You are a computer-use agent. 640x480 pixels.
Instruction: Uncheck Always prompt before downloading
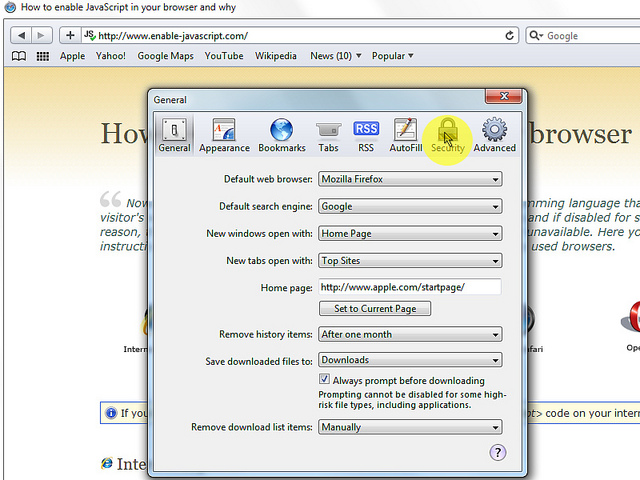click(x=325, y=380)
